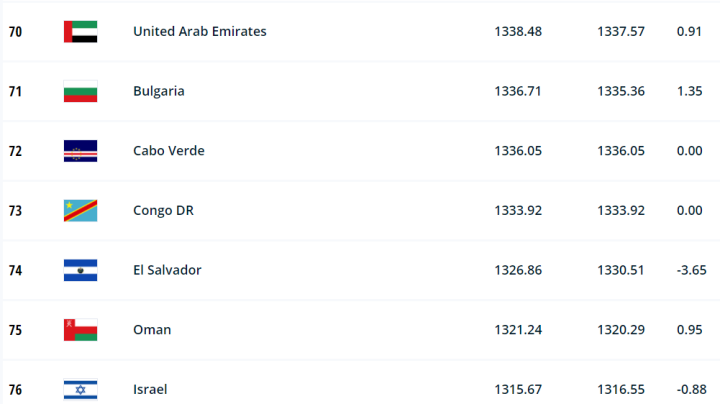Click El Salvador's -3.65 points change
This screenshot has height=404, width=720.
(x=691, y=270)
